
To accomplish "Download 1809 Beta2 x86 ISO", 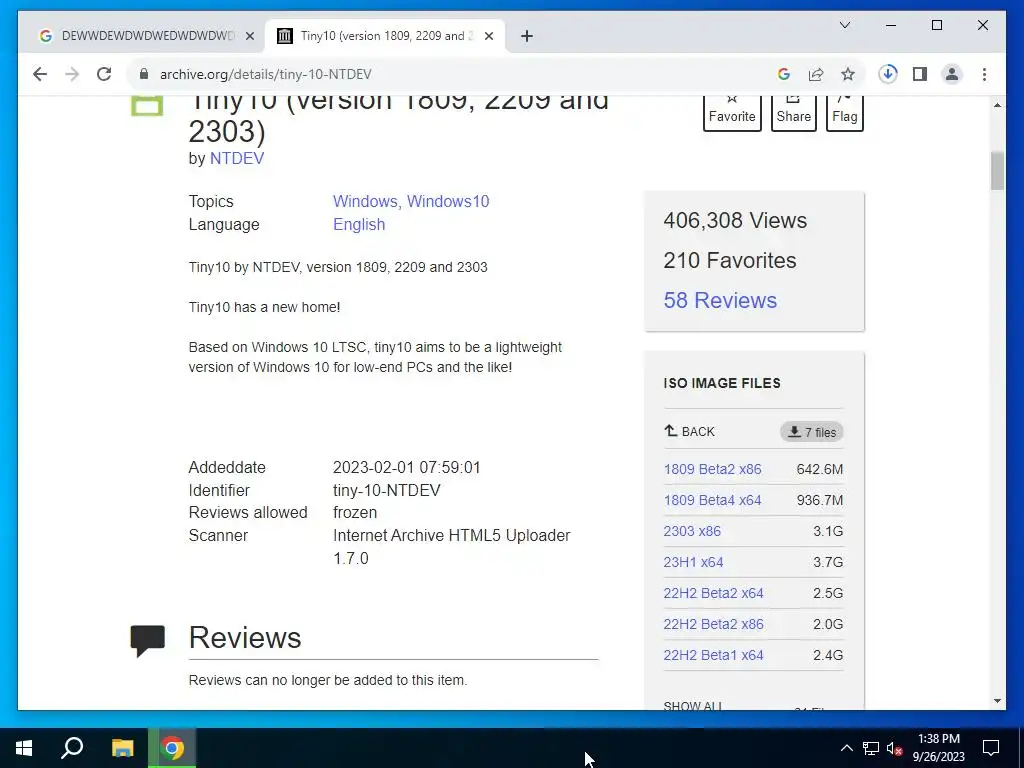I will [x=712, y=469].
